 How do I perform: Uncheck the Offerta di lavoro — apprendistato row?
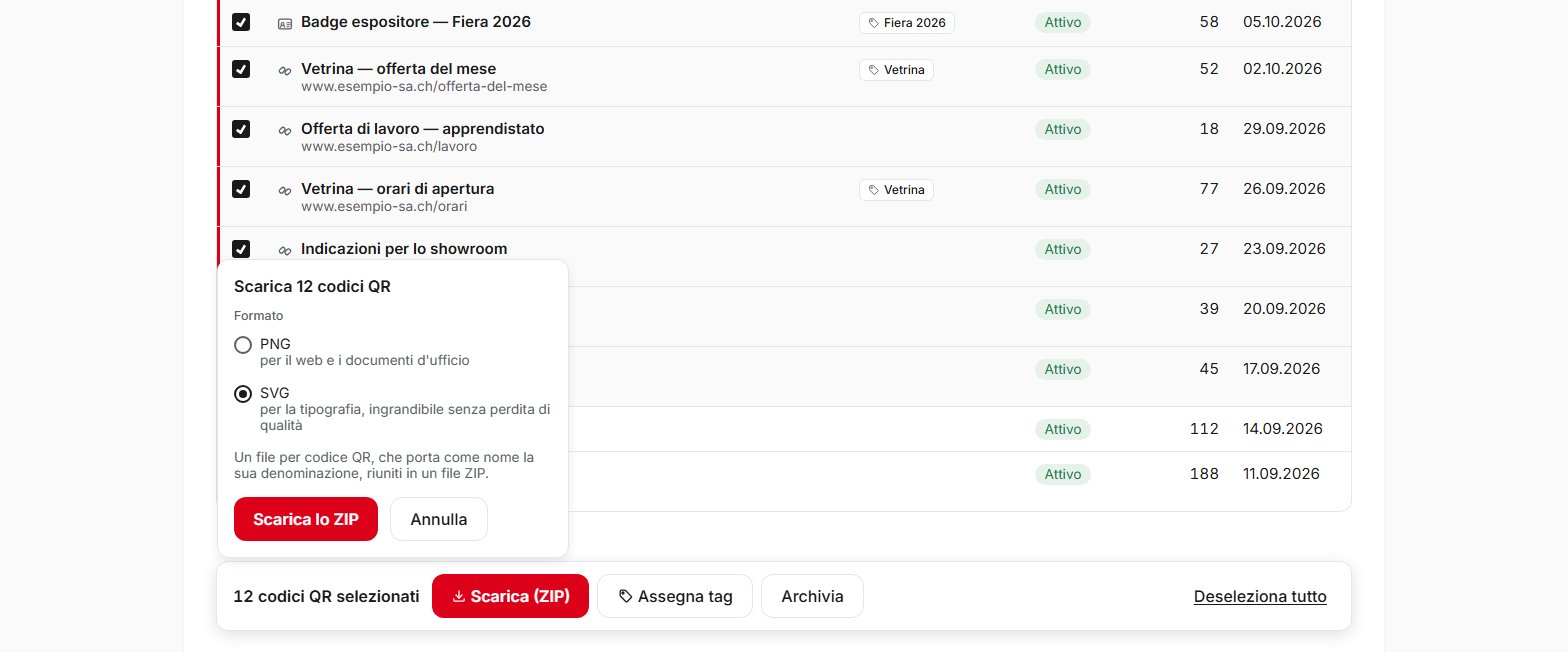pos(241,129)
